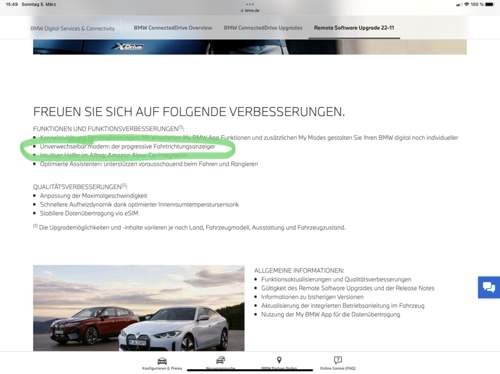Image resolution: width=500 pixels, height=374 pixels.
Task: Open the dealer search location pin icon
Action: click(x=279, y=360)
